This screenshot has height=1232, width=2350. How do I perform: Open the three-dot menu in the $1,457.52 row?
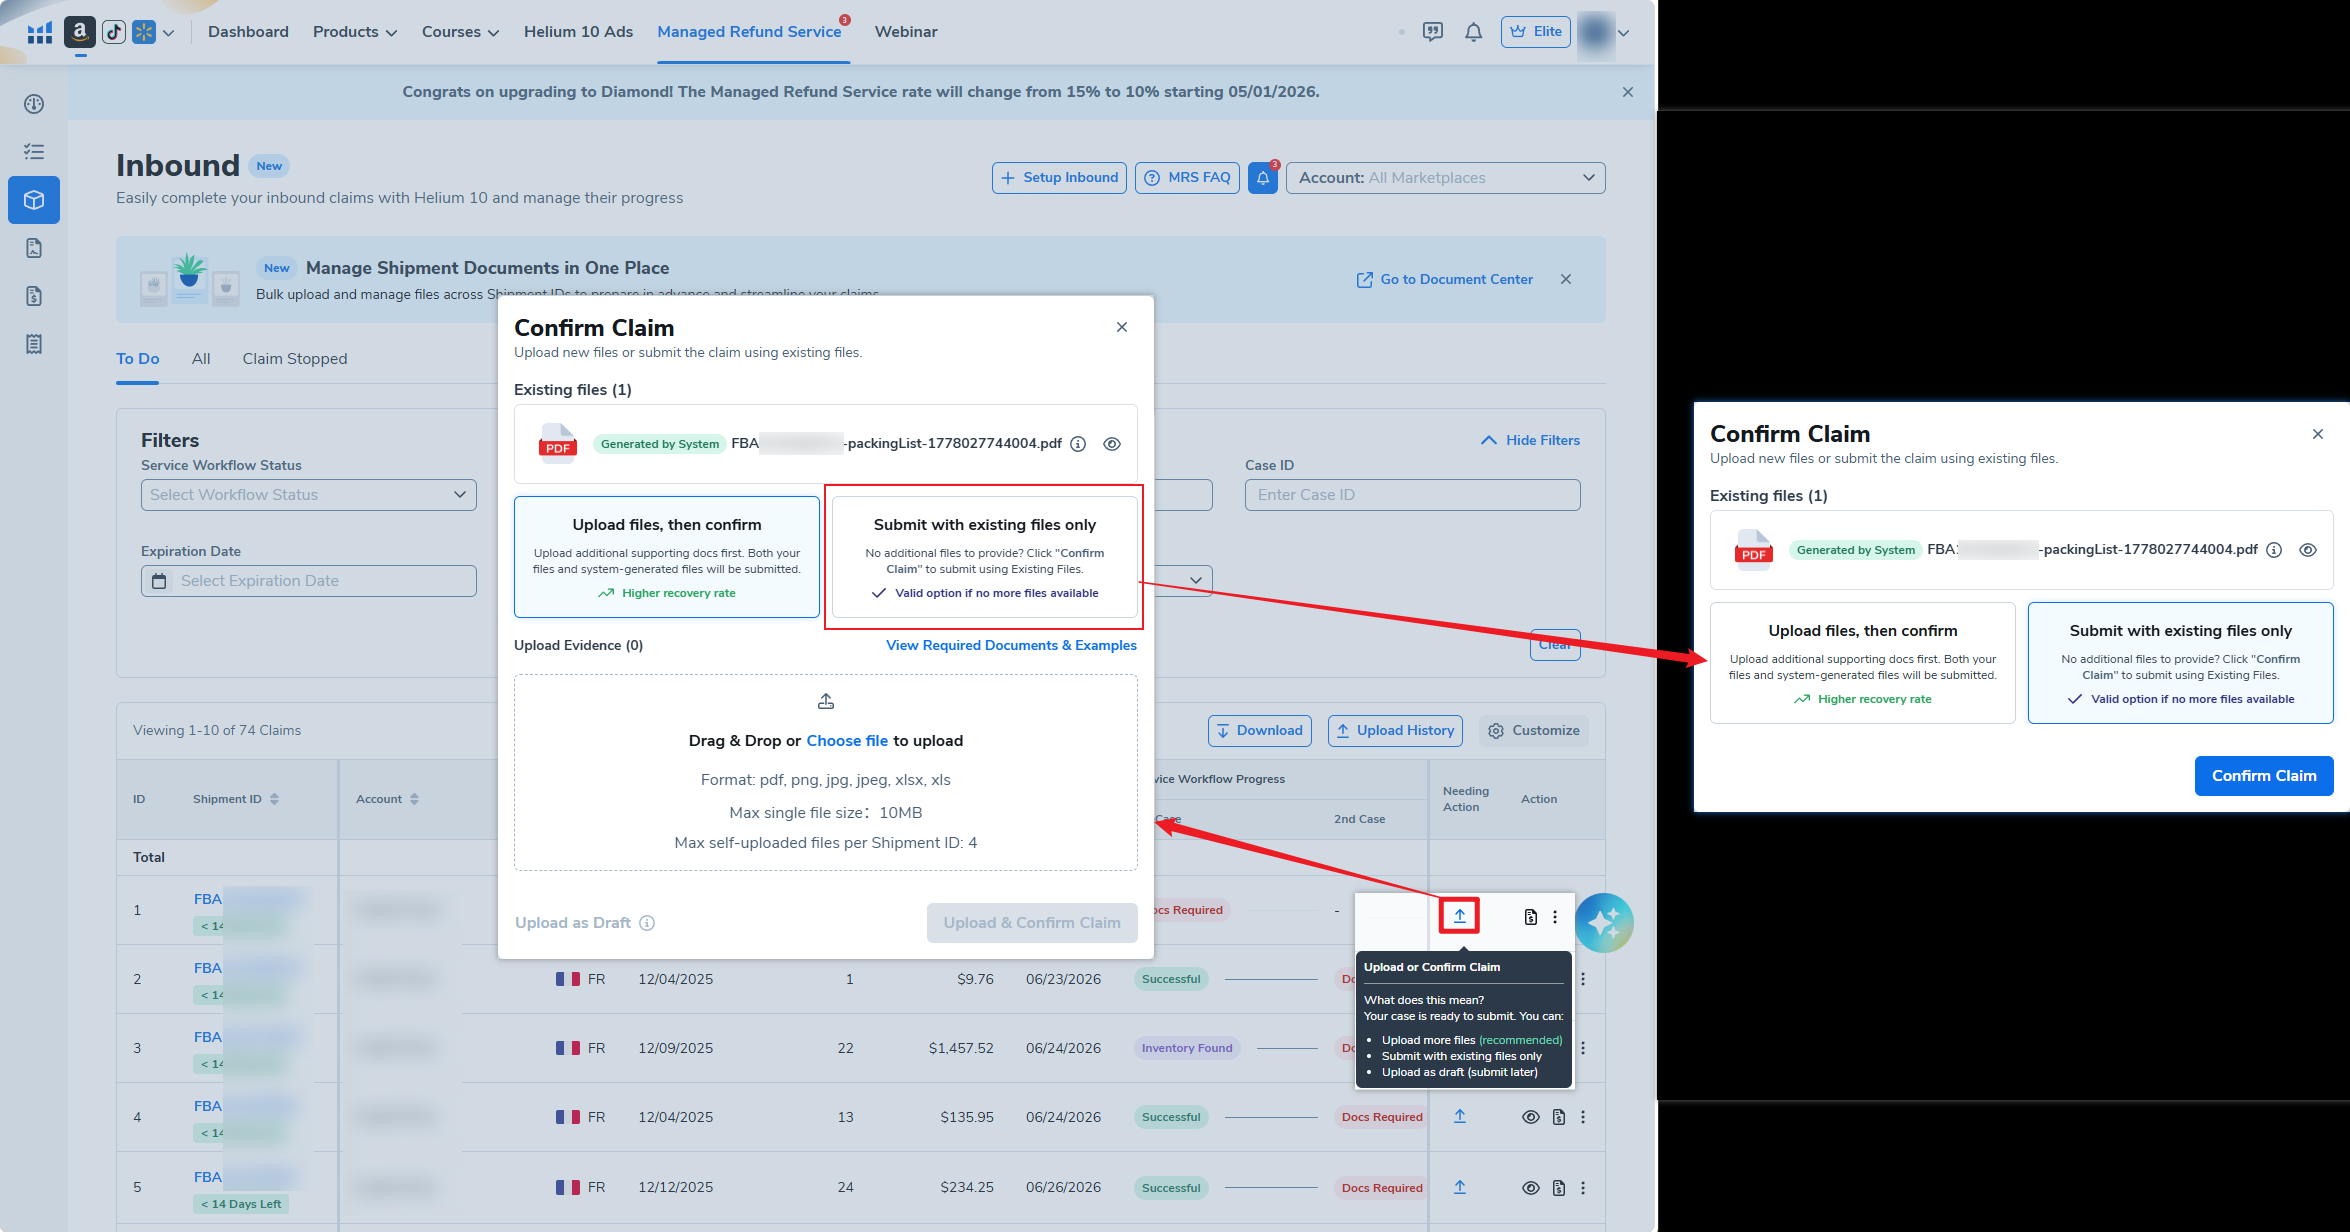coord(1583,1048)
